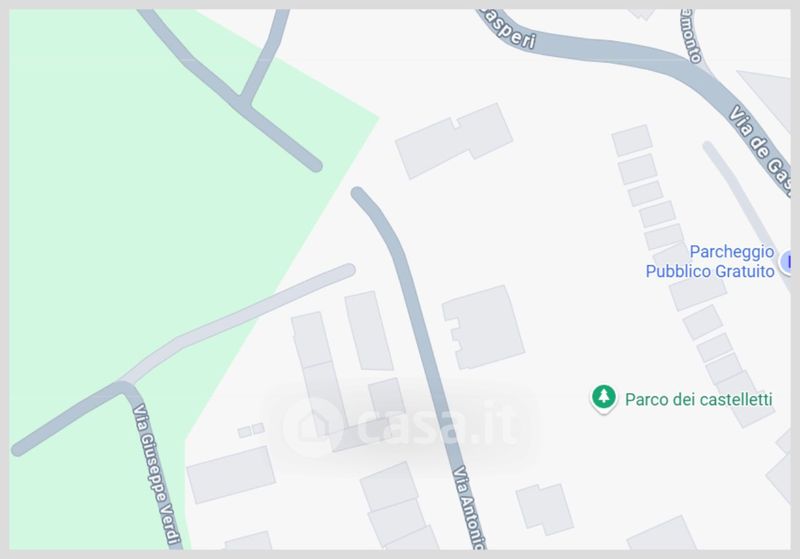Select the Via Antonio street label

pos(469,506)
